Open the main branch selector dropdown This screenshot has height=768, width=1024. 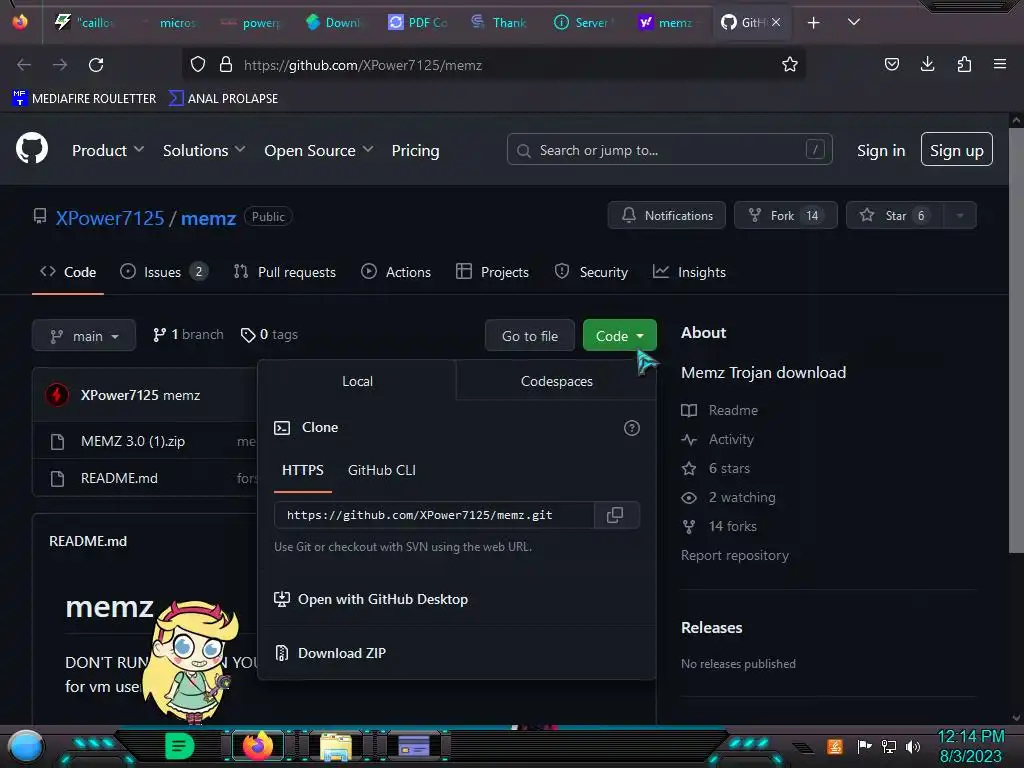(84, 336)
